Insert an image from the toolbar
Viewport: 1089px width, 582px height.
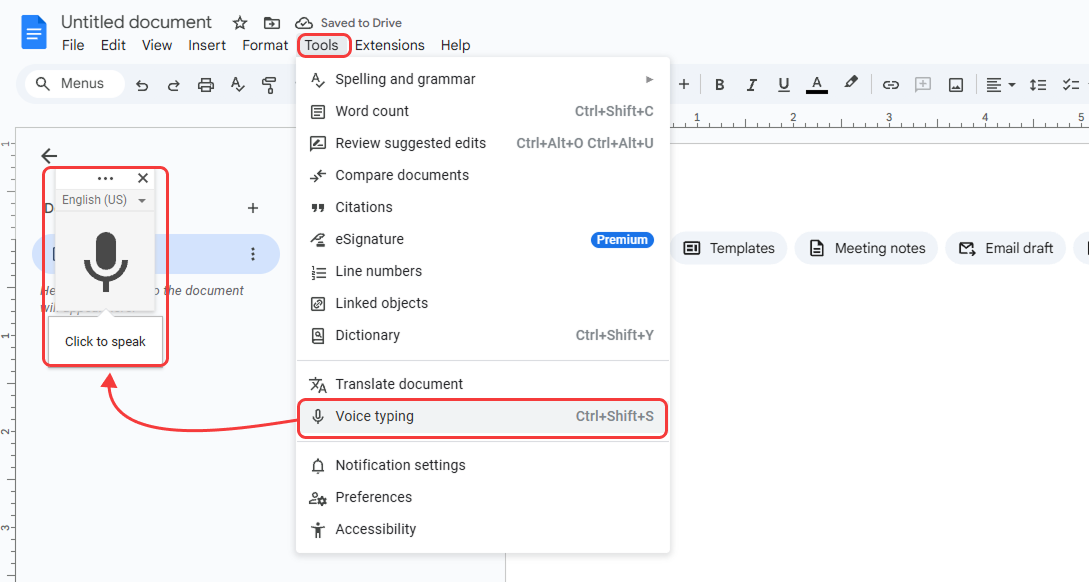point(956,84)
